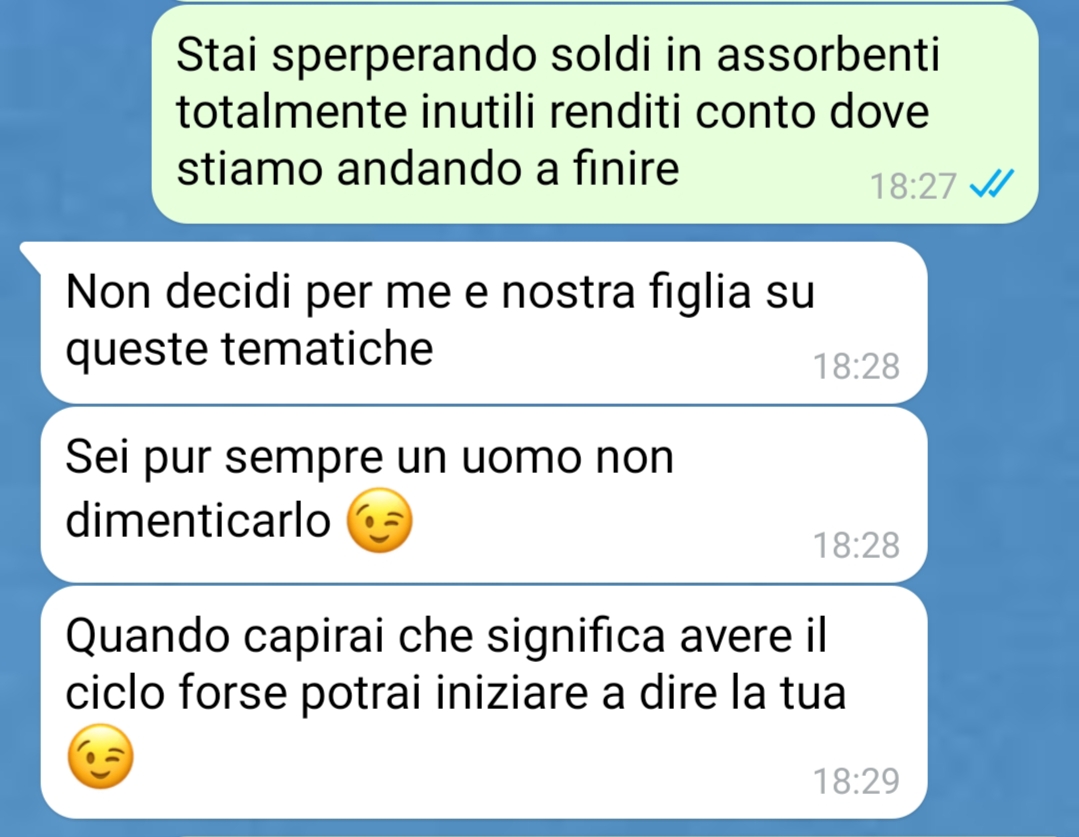Viewport: 1079px width, 837px height.
Task: Click the words "stiamo andando a finire"
Action: point(427,169)
